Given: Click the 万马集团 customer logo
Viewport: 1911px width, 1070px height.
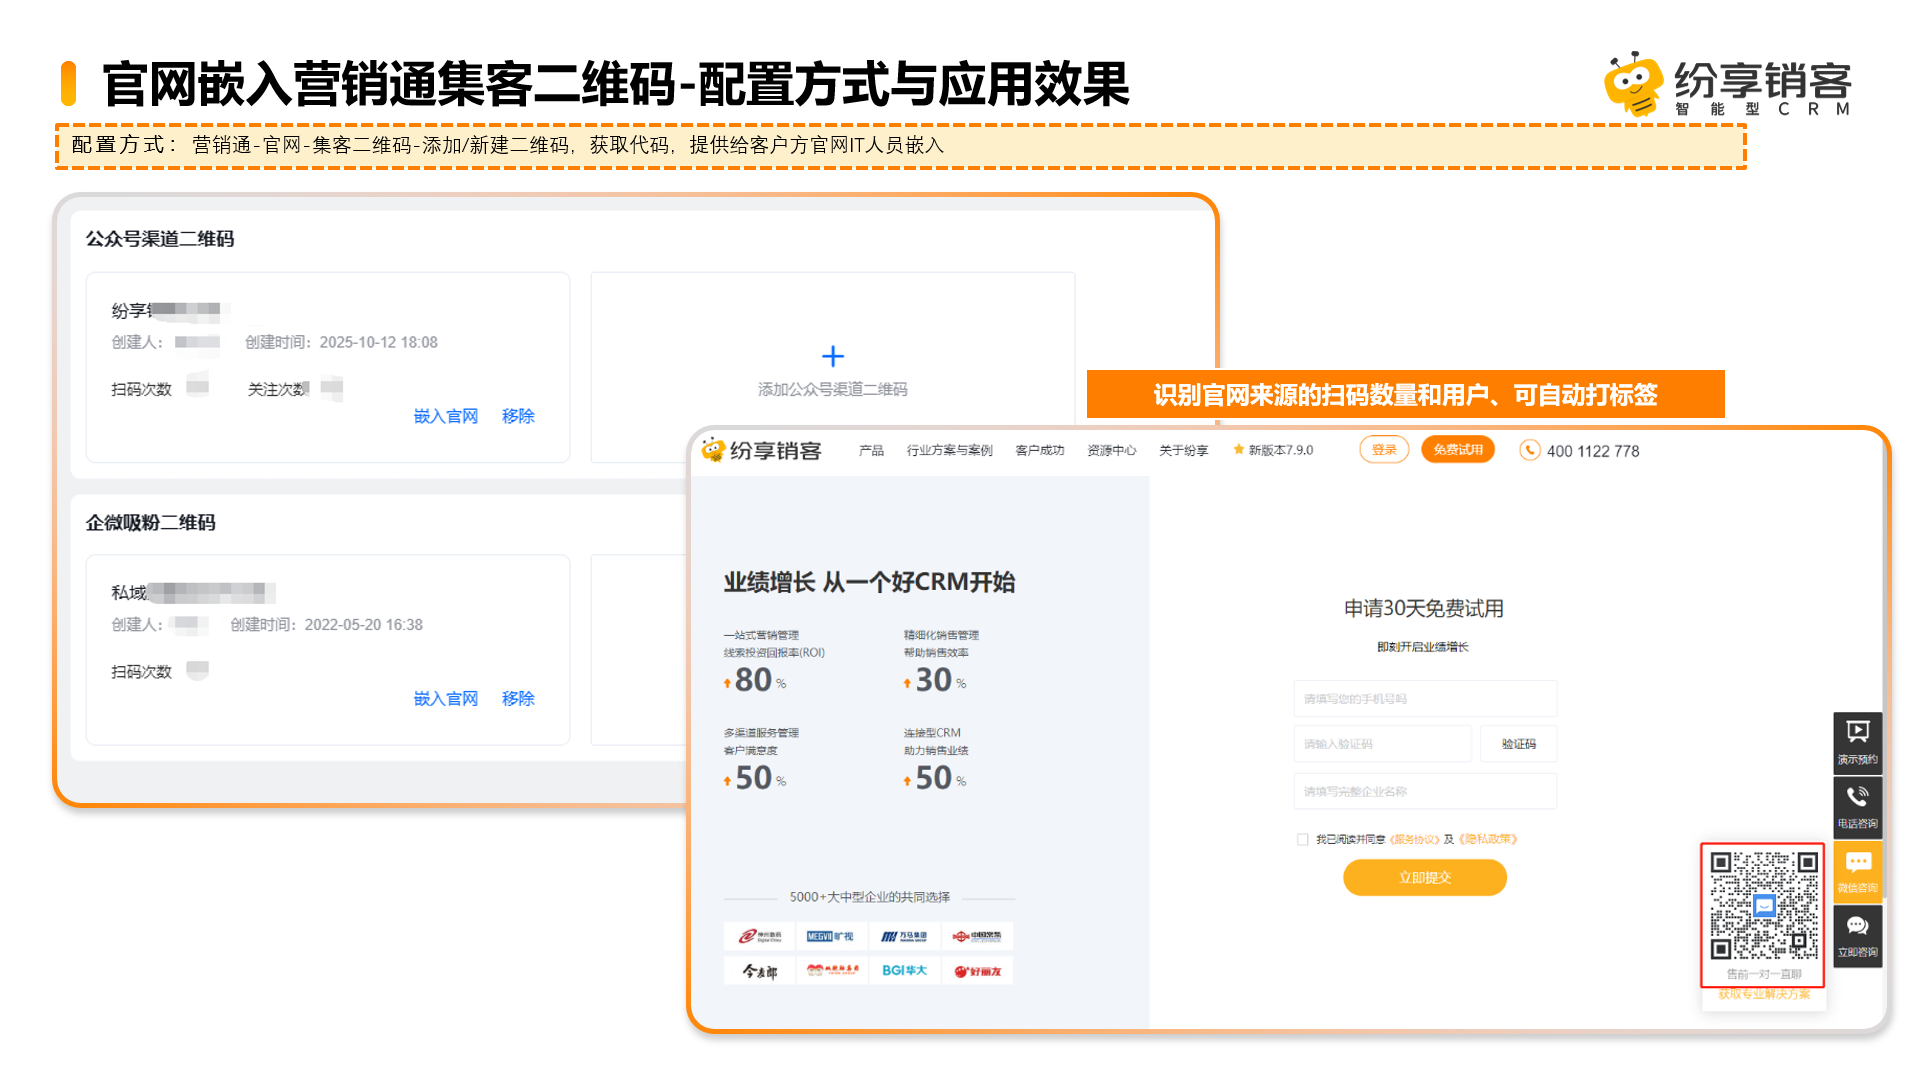Looking at the screenshot, I should (x=904, y=936).
